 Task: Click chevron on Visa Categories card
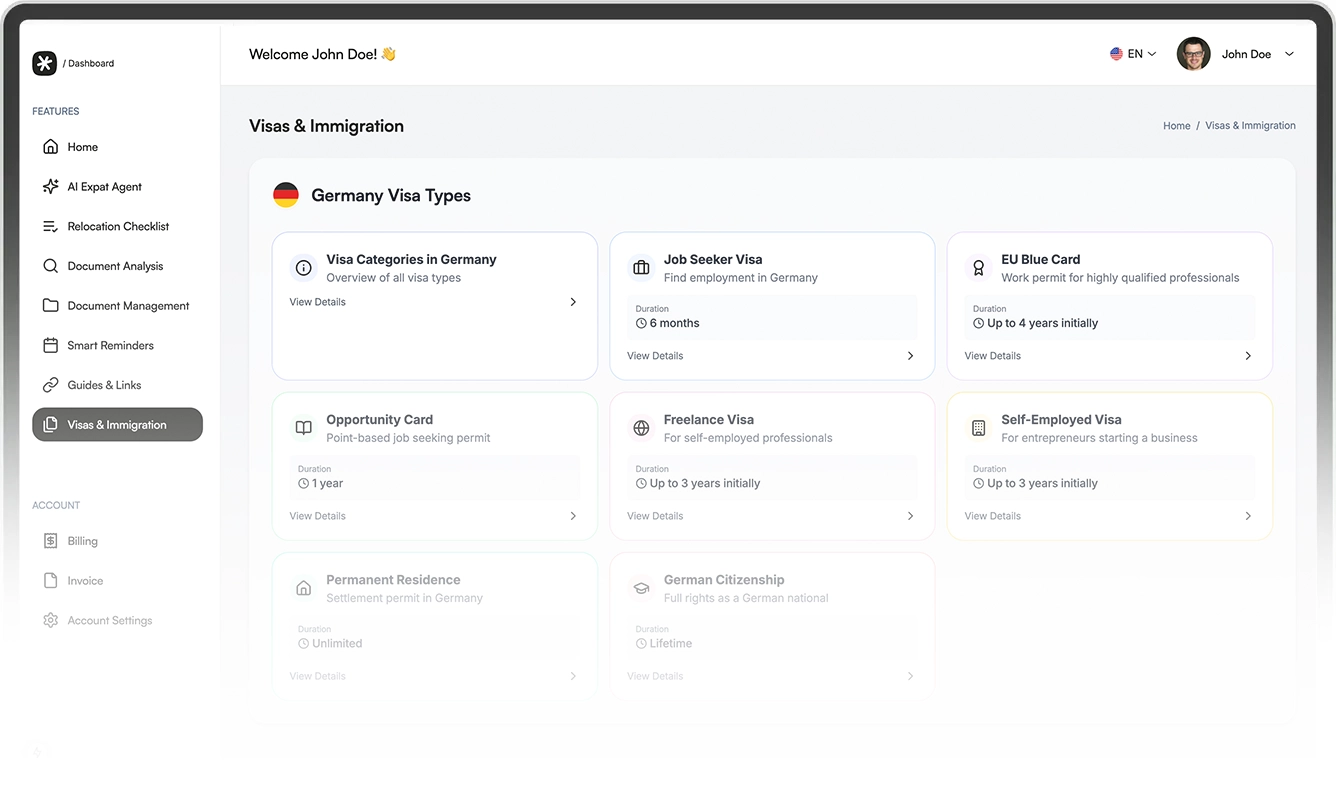(573, 302)
